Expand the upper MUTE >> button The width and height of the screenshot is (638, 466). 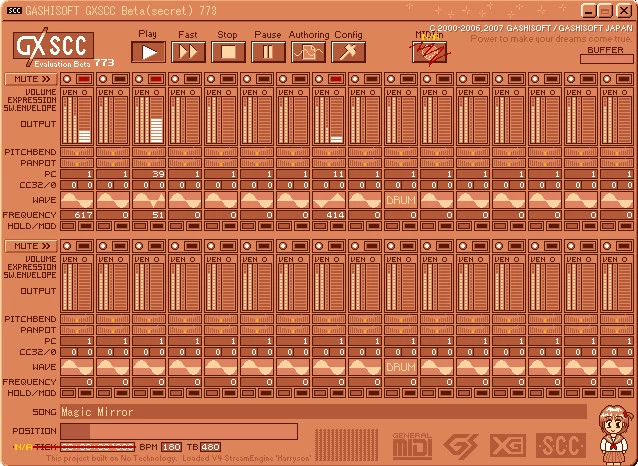click(31, 78)
